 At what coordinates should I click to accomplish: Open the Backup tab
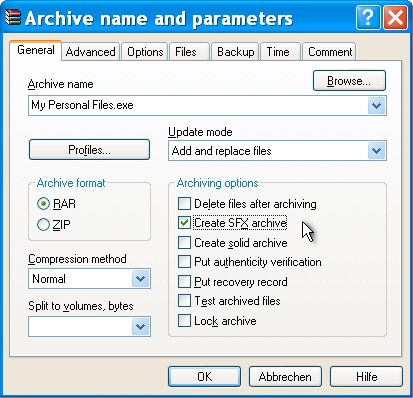(235, 52)
